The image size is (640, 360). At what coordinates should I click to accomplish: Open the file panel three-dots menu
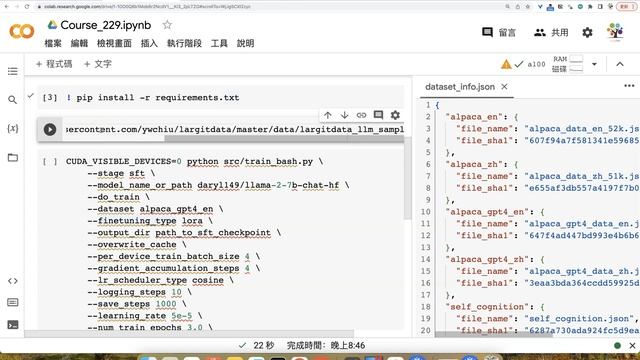point(629,86)
